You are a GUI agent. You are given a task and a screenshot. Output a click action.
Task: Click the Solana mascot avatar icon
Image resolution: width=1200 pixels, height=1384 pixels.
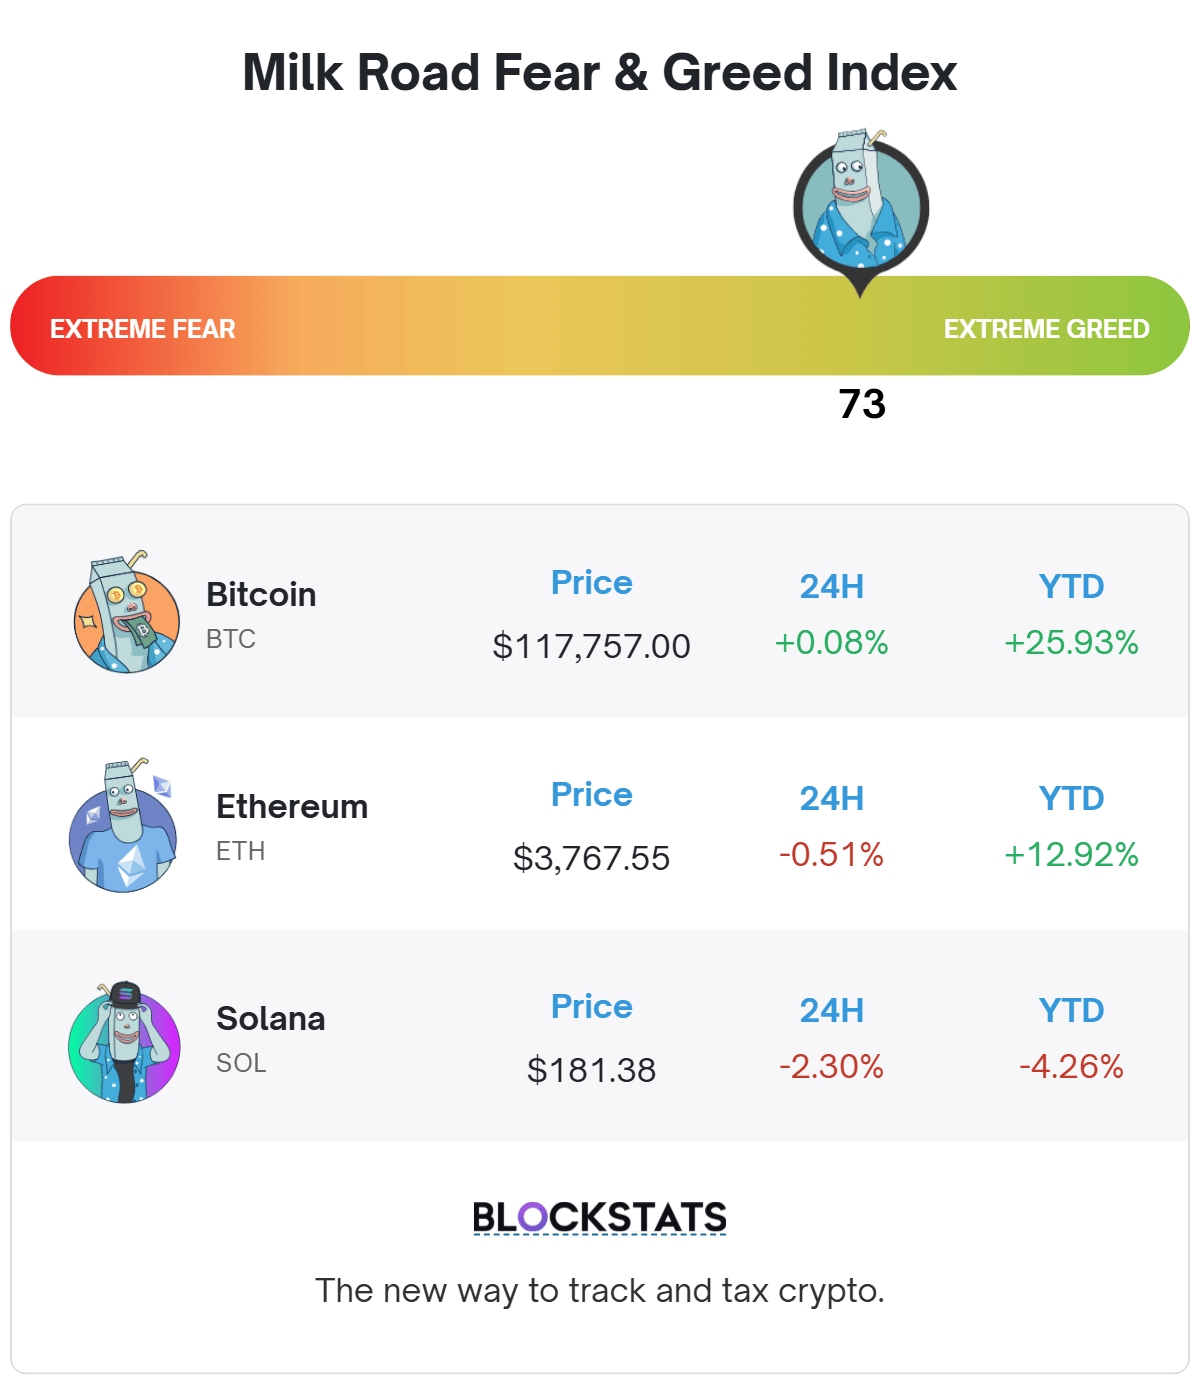(124, 1042)
